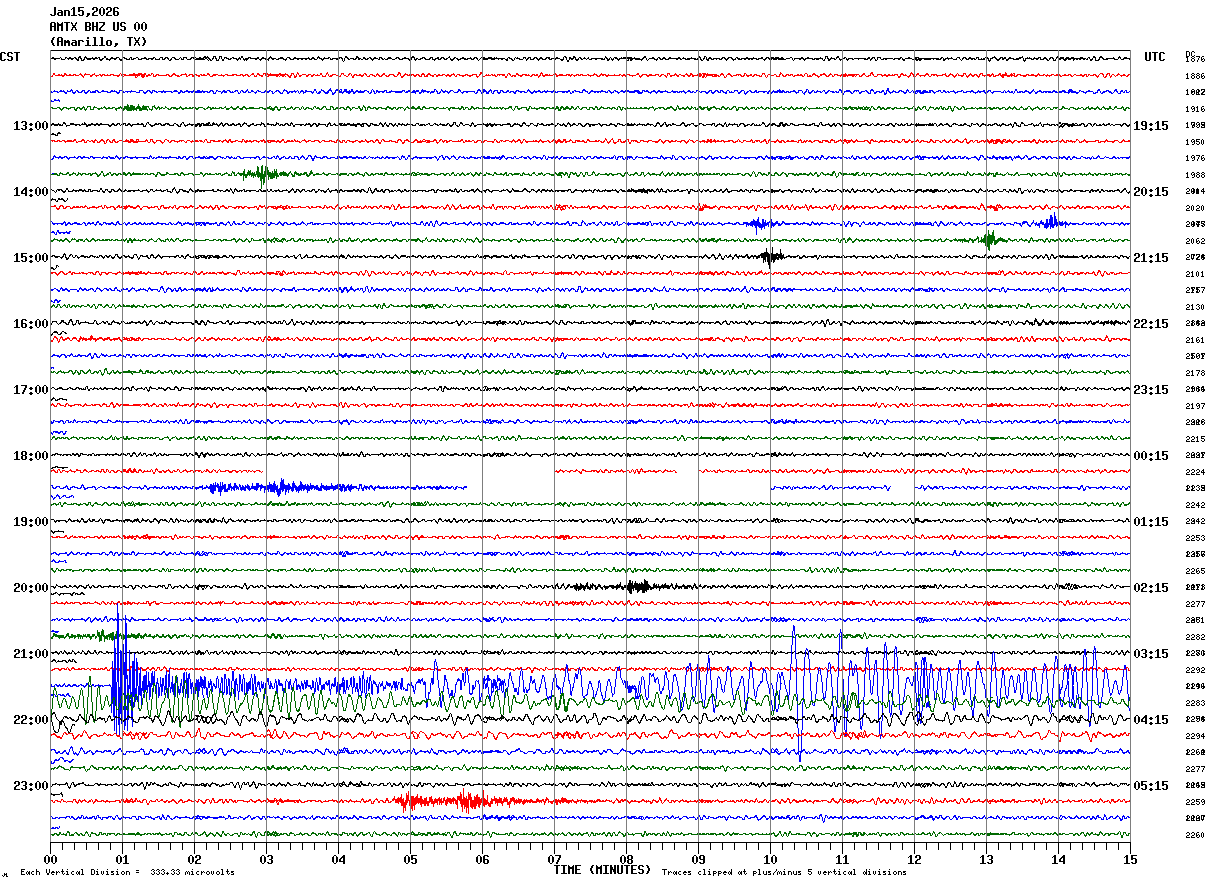The image size is (1210, 886).
Task: Click the vertical division microvolts scale note
Action: [x=127, y=872]
